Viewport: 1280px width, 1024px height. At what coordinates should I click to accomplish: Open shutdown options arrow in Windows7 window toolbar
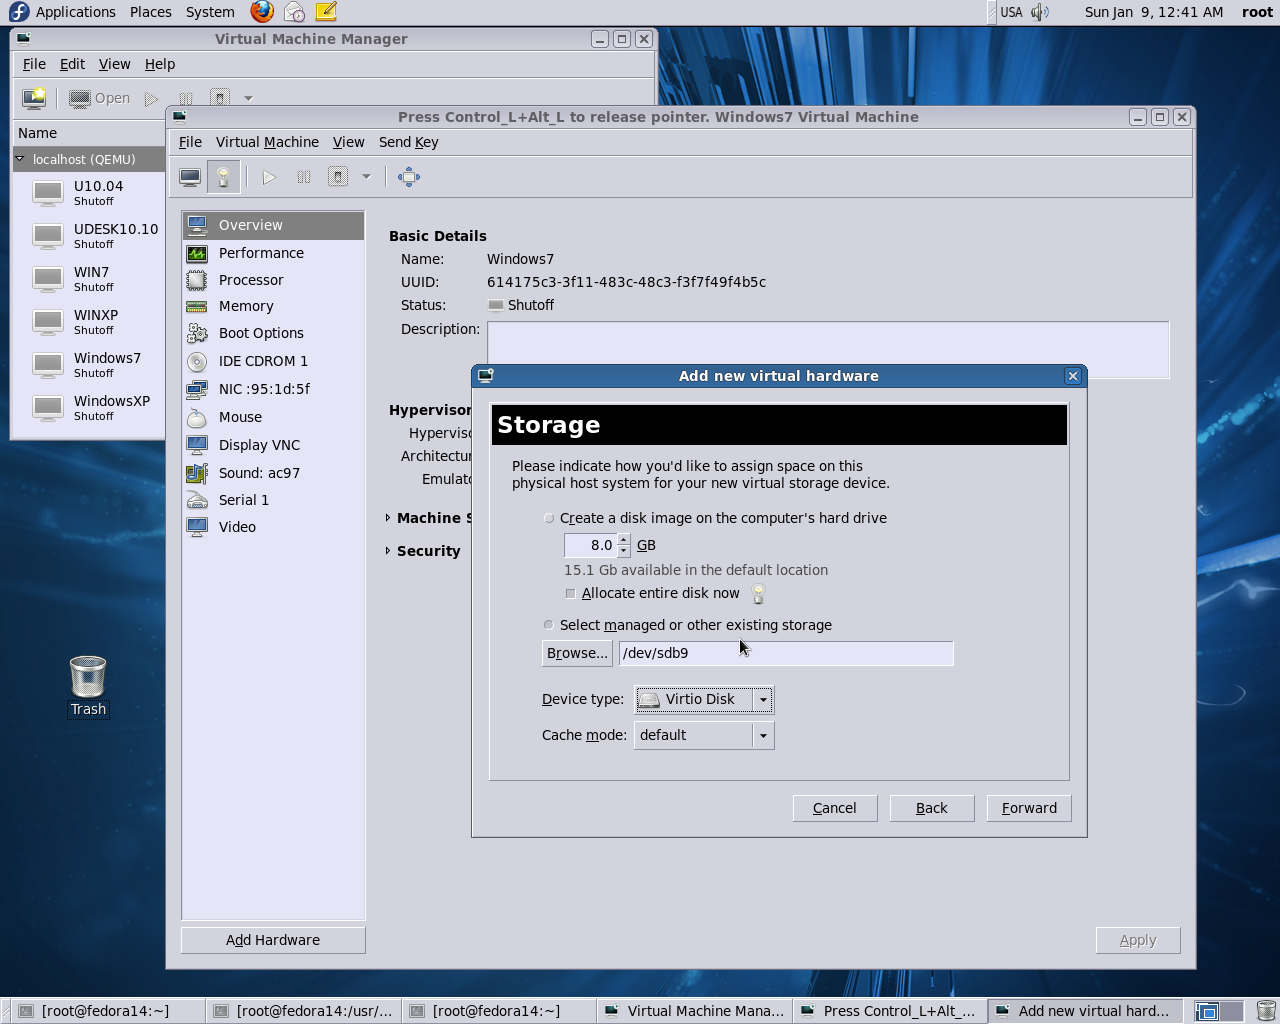pyautogui.click(x=366, y=177)
